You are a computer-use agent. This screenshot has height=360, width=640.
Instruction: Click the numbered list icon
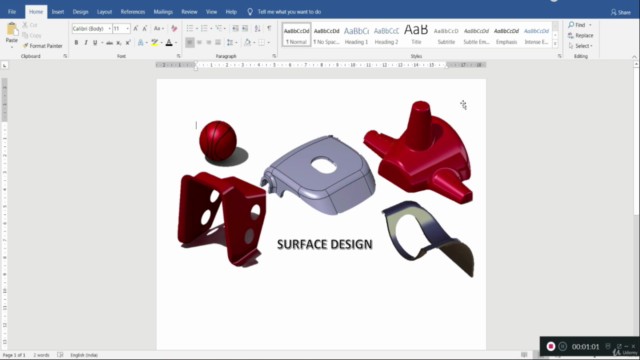pos(204,29)
